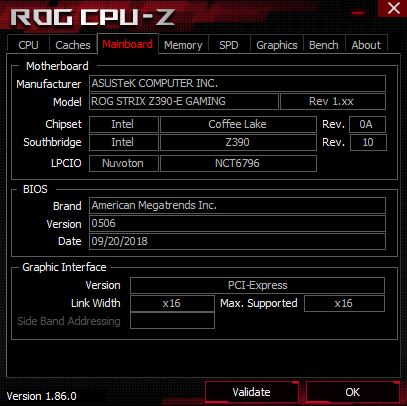Click the BIOS Version field 0506
This screenshot has width=407, height=406.
(237, 223)
